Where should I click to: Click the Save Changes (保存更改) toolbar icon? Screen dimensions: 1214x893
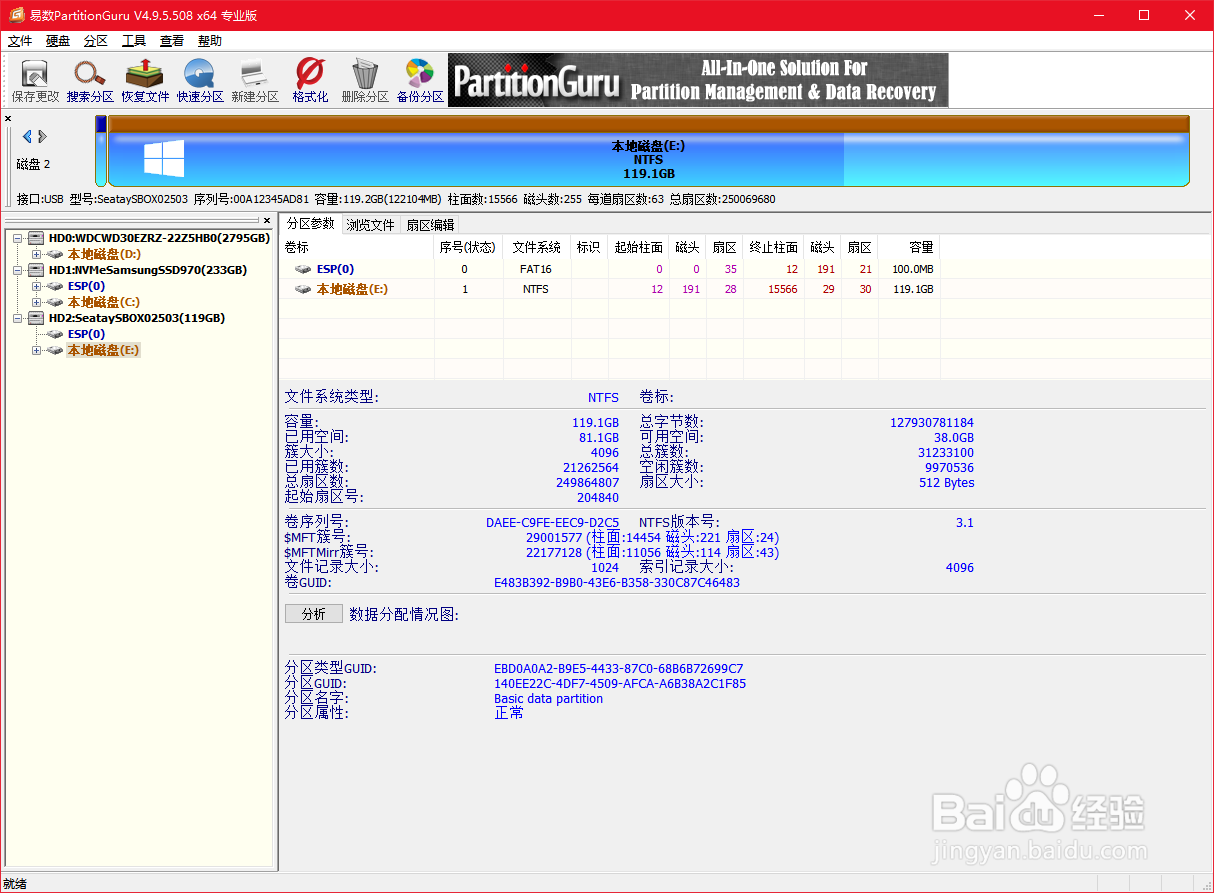tap(35, 81)
